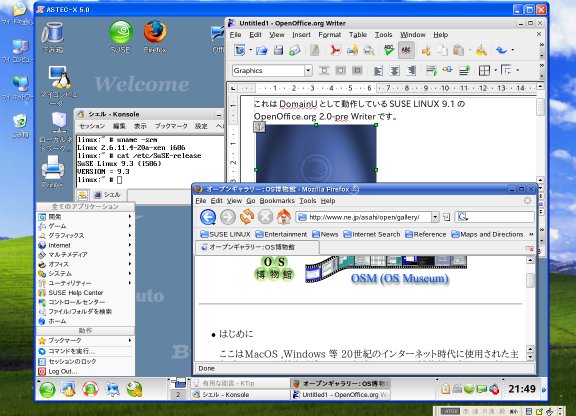The image size is (576, 416).
Task: Select the inserted blue image in Writer
Action: pyautogui.click(x=316, y=154)
